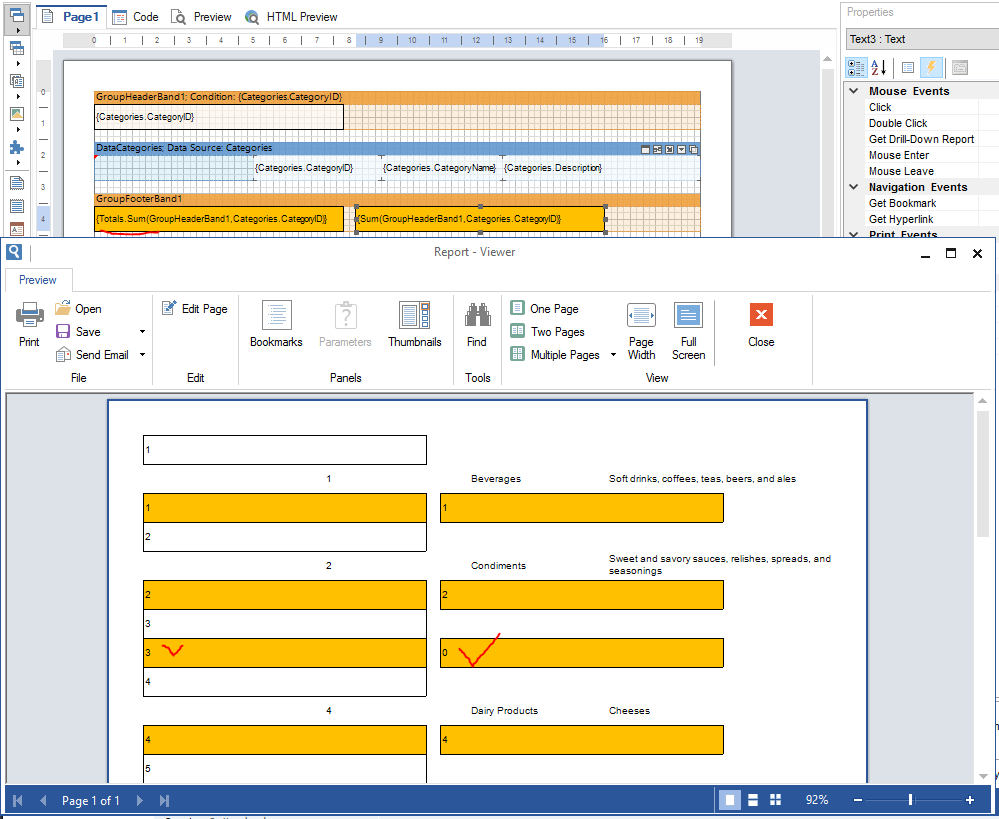Show the Events tab with the lightning icon
Screen dimensions: 999x819
click(x=931, y=67)
